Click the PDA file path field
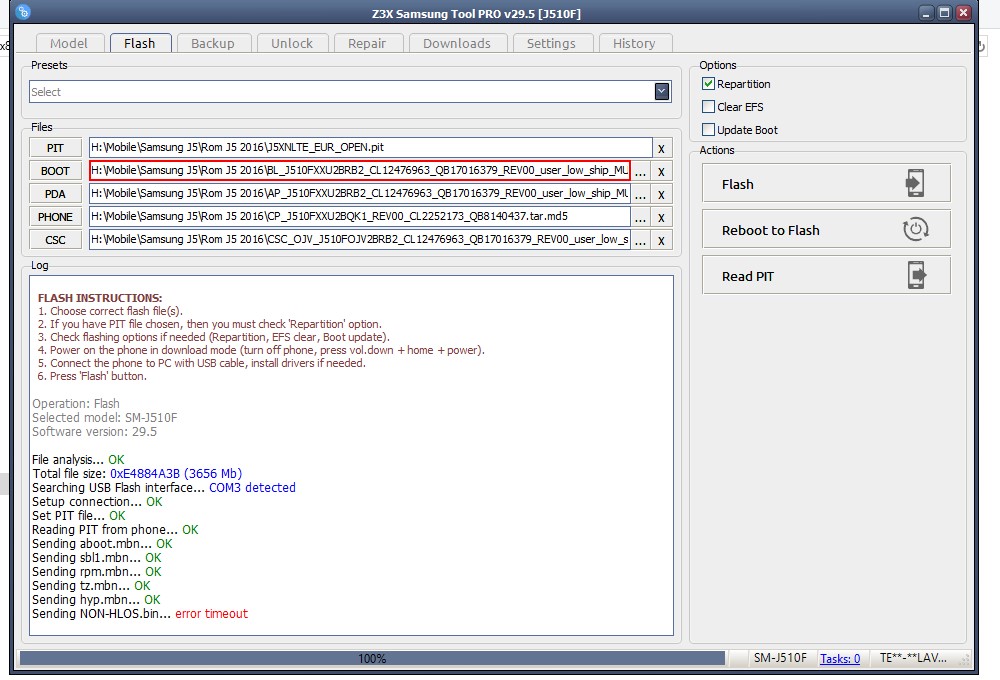 point(360,193)
